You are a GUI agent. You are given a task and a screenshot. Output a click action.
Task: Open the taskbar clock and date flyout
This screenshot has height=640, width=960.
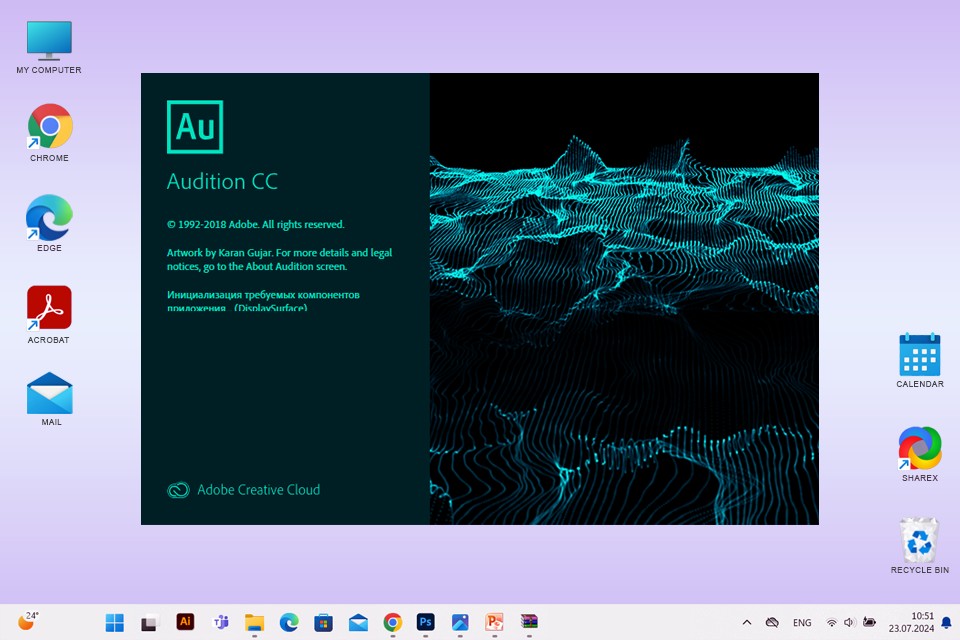[910, 622]
